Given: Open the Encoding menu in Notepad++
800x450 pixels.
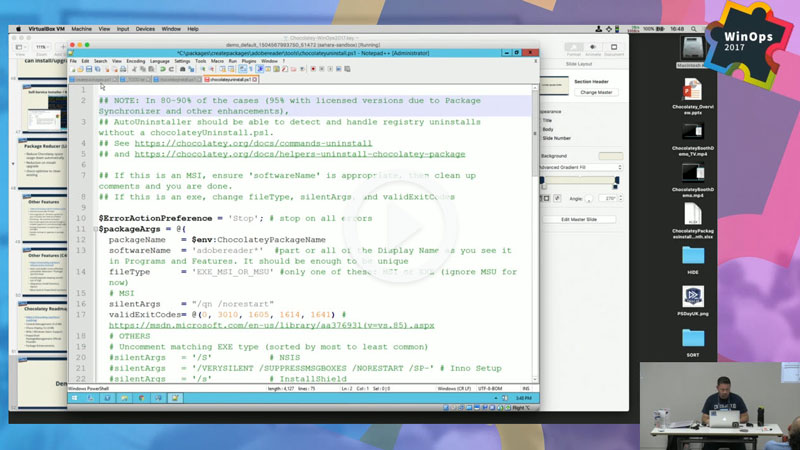Looking at the screenshot, I should click(x=136, y=61).
